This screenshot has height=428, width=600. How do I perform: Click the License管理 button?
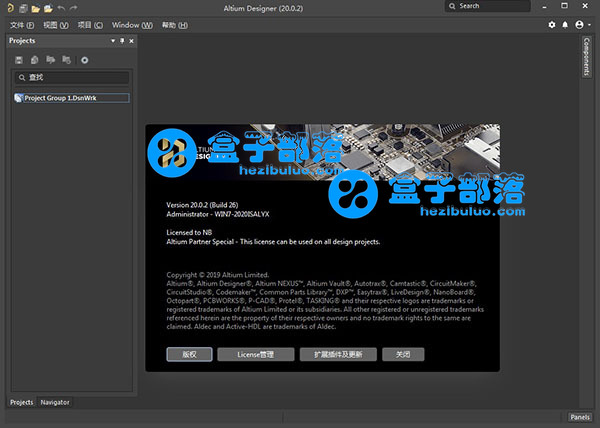pos(256,355)
